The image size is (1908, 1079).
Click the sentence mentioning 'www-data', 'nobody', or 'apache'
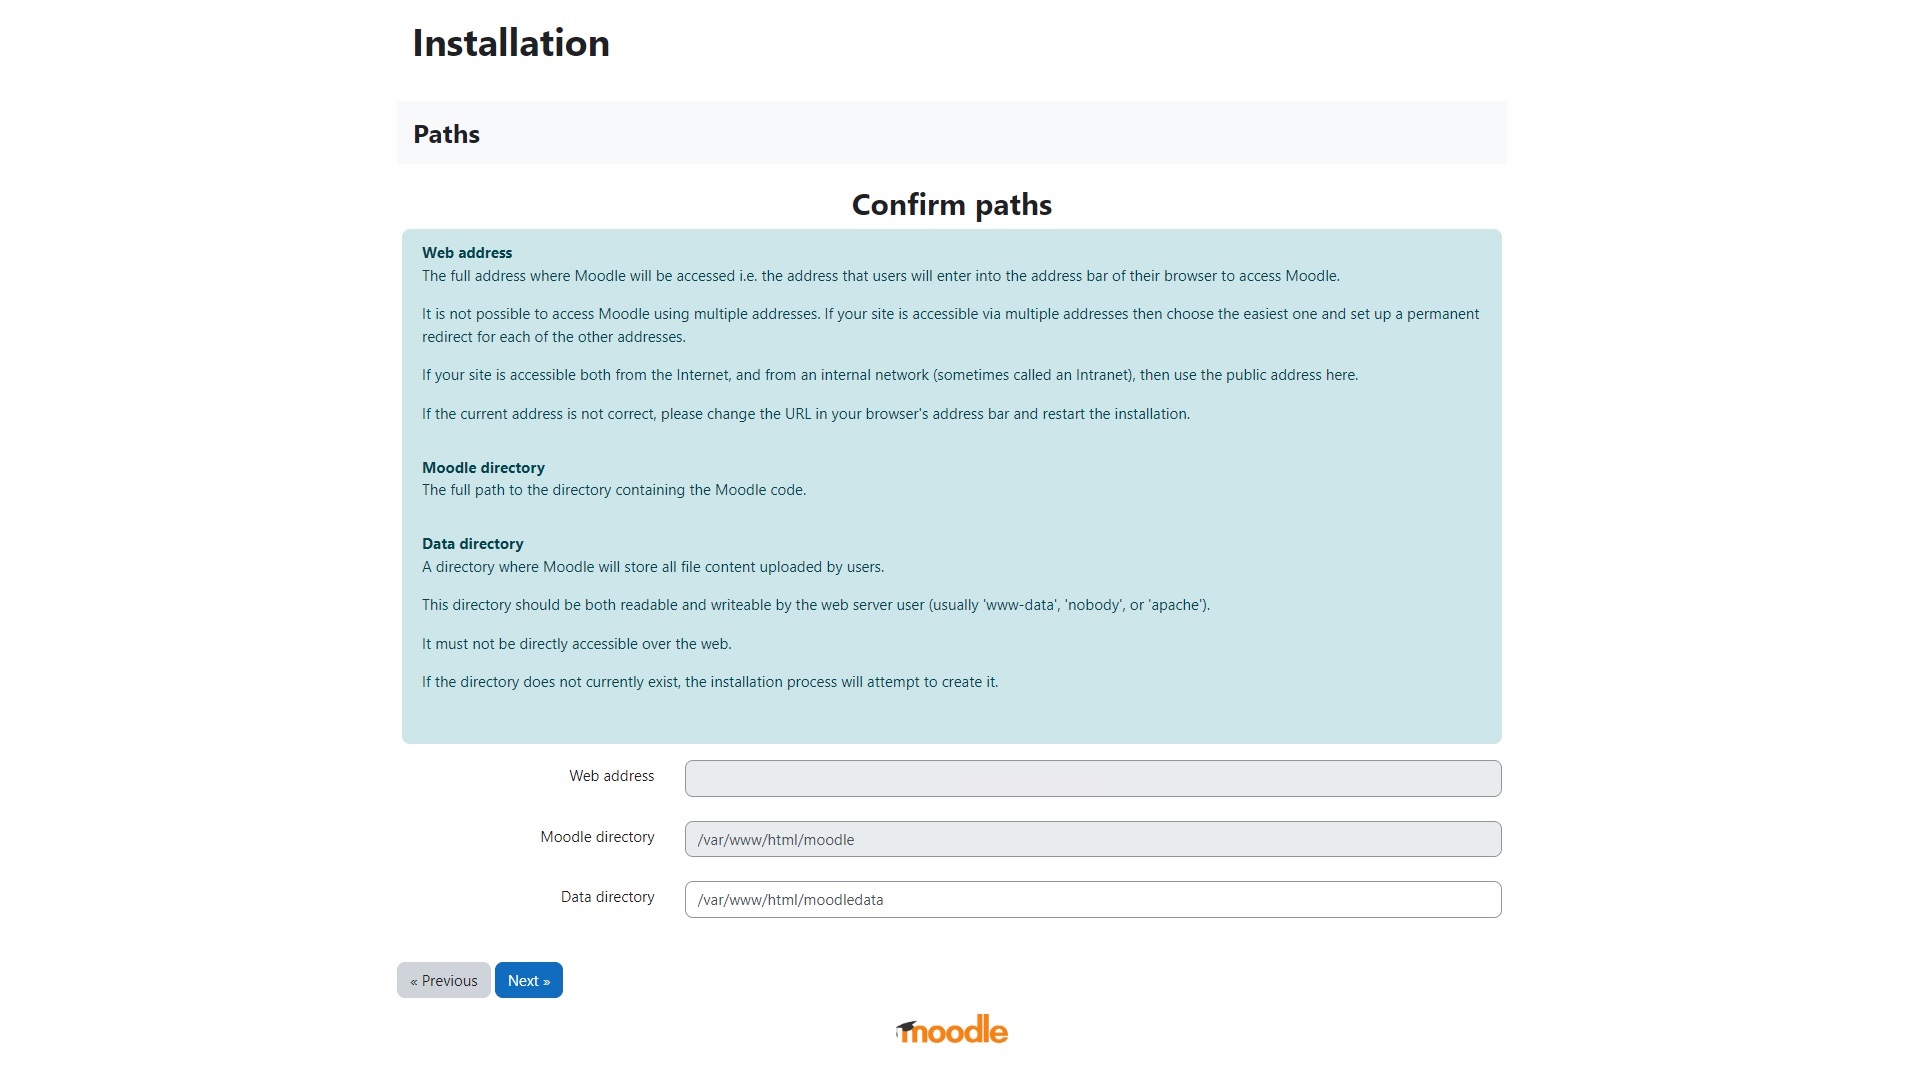pyautogui.click(x=815, y=605)
